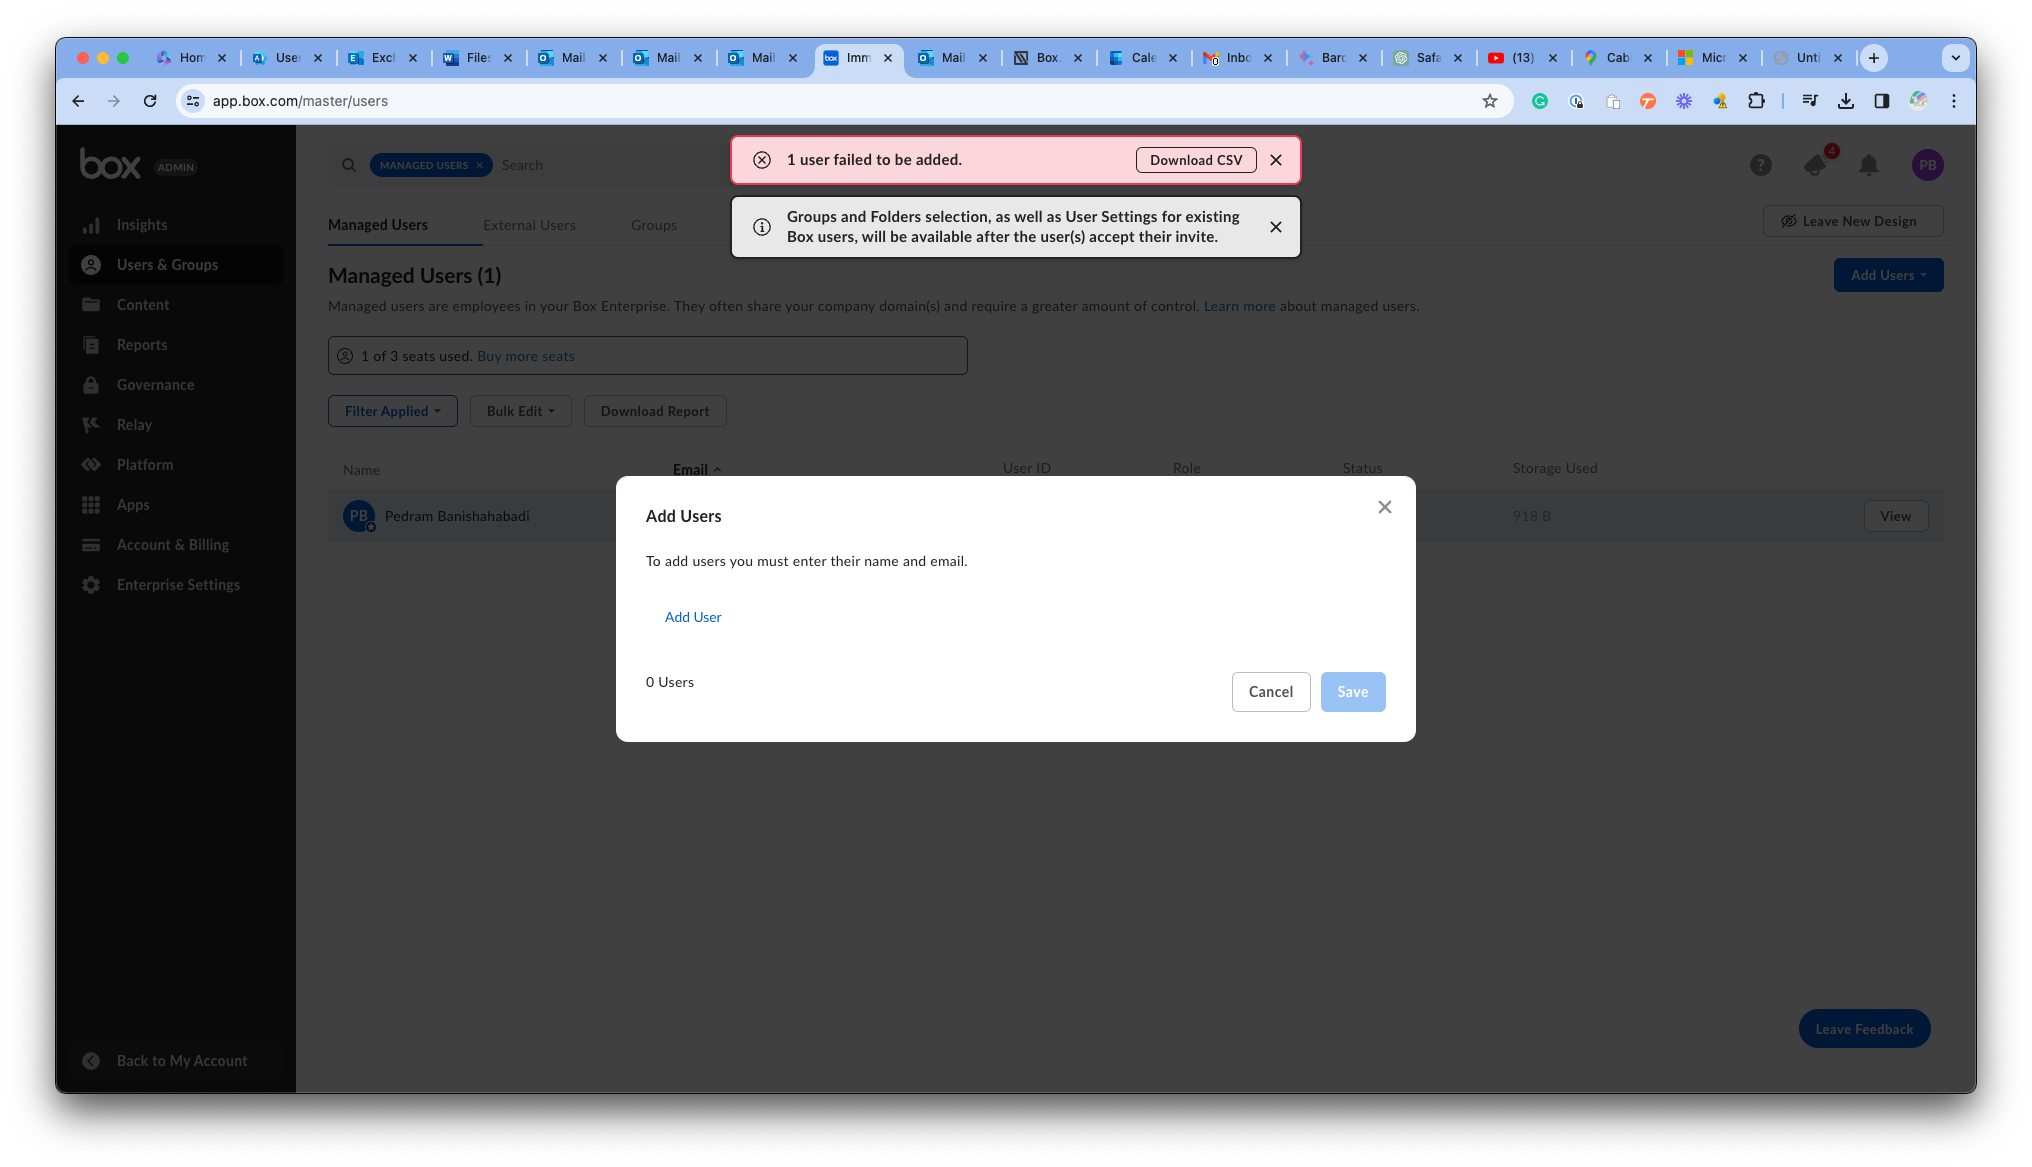The width and height of the screenshot is (2032, 1167).
Task: Open Platform section in sidebar
Action: tap(144, 463)
